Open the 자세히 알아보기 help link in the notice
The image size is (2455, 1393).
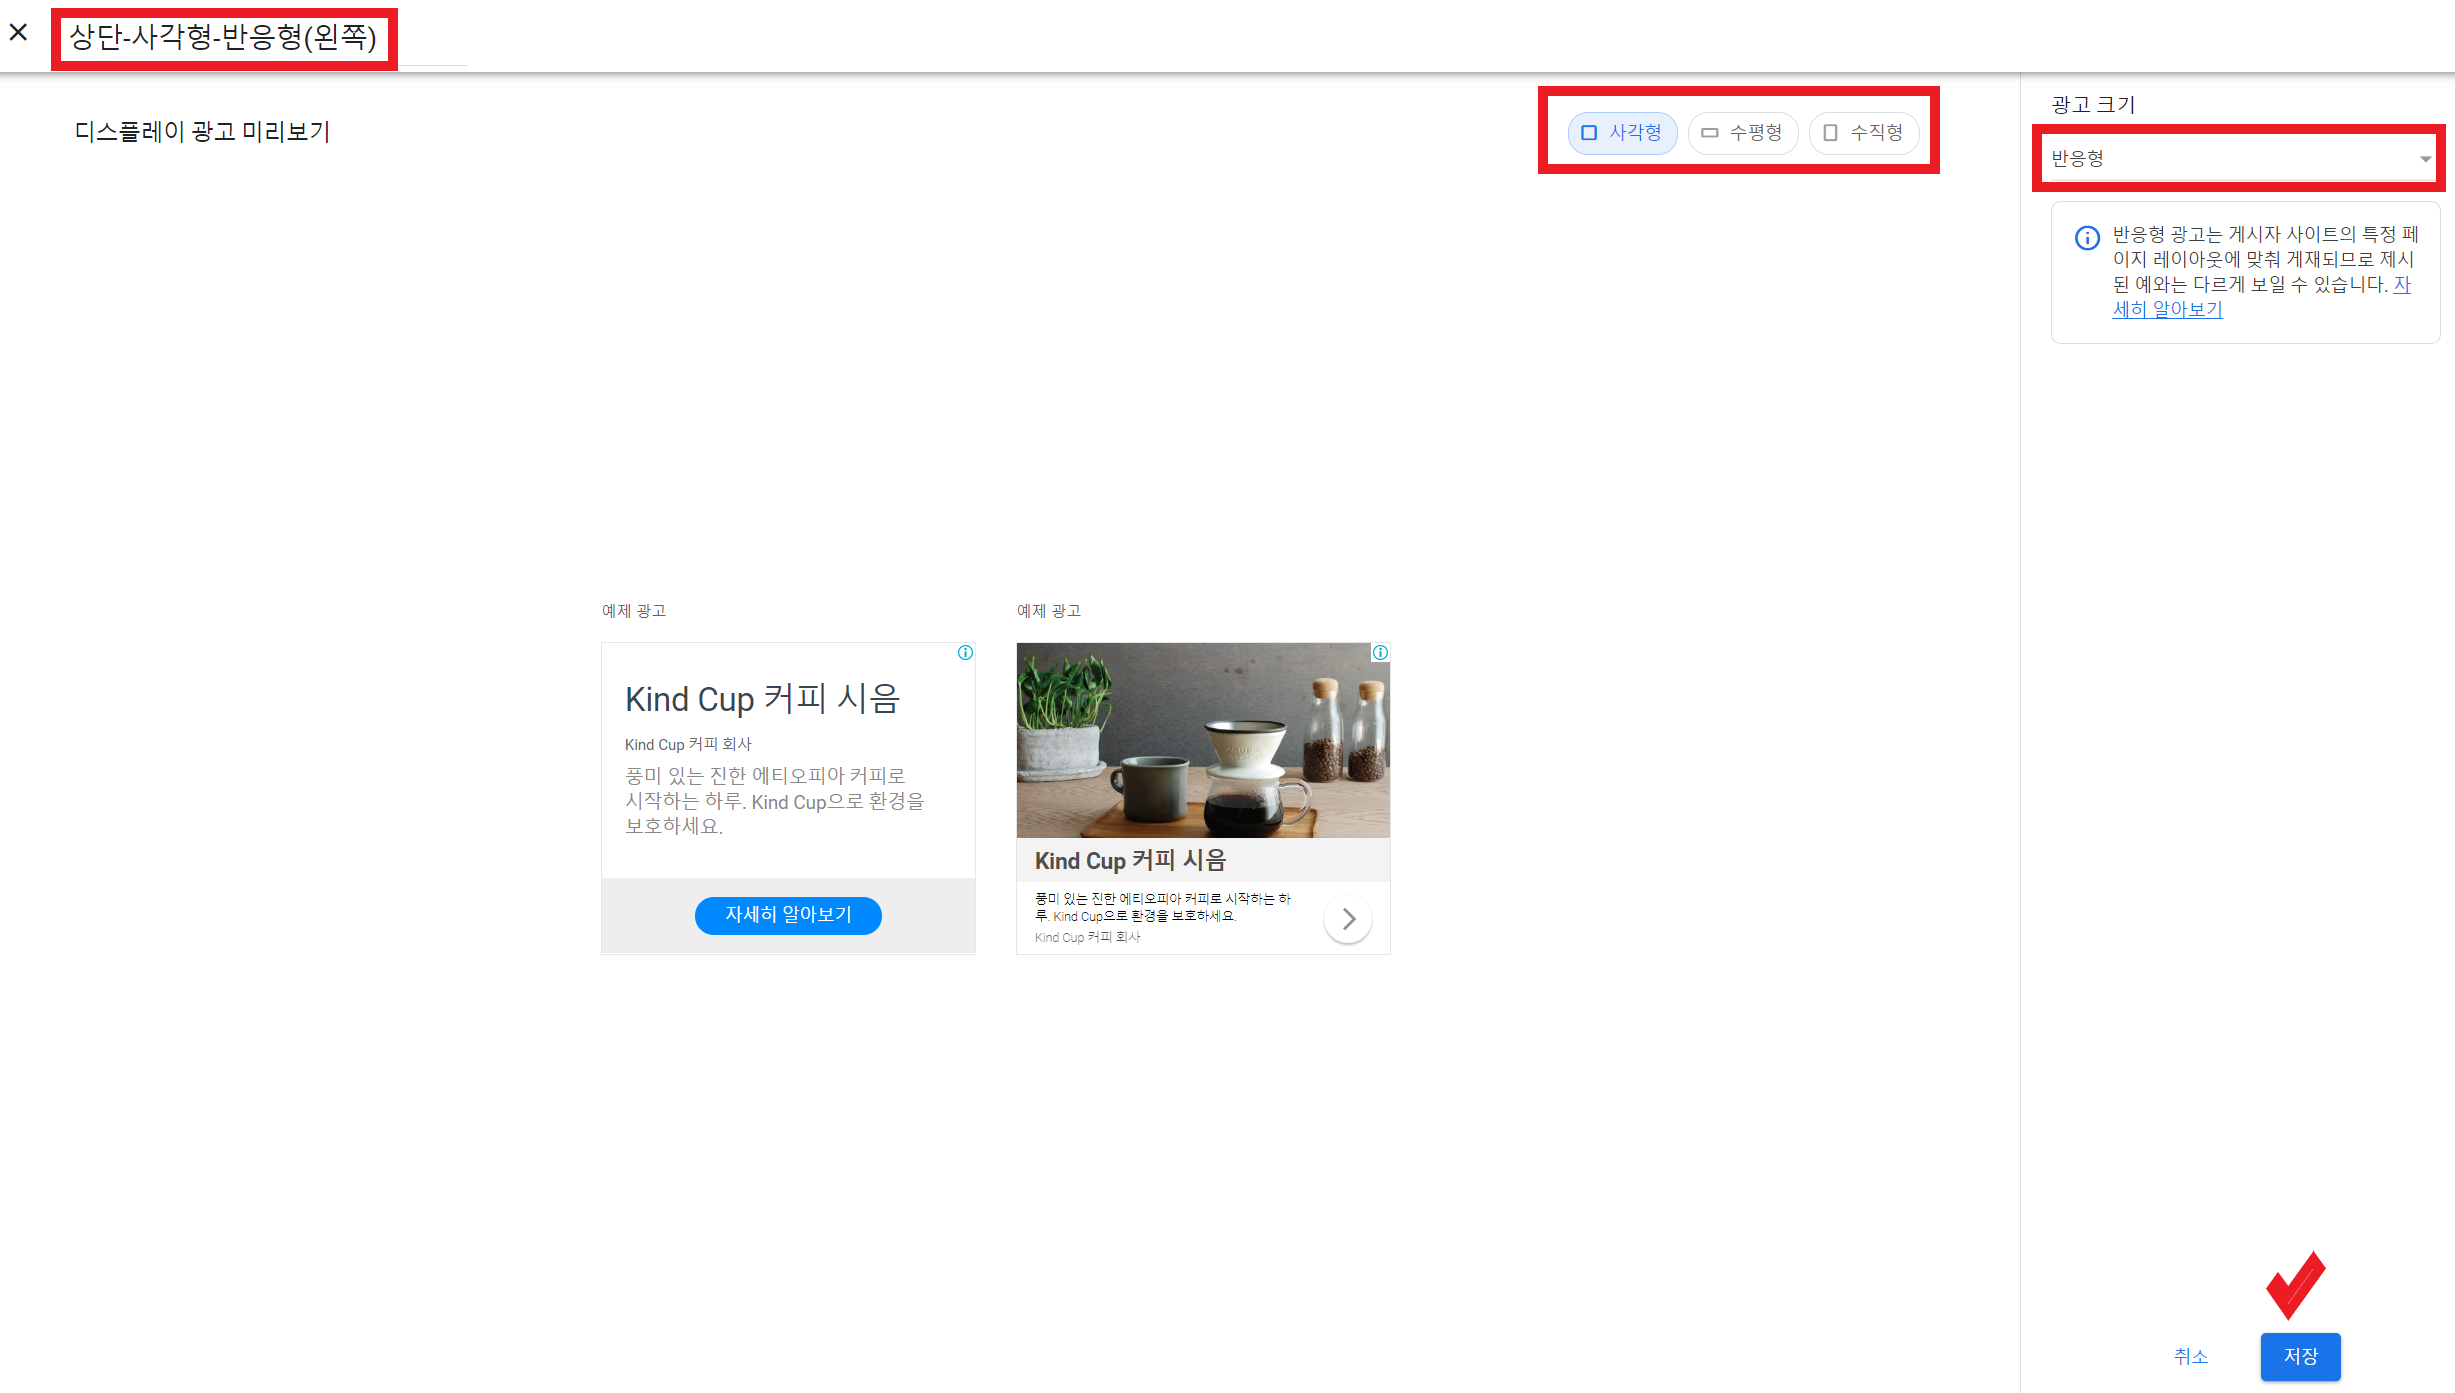pyautogui.click(x=2166, y=310)
